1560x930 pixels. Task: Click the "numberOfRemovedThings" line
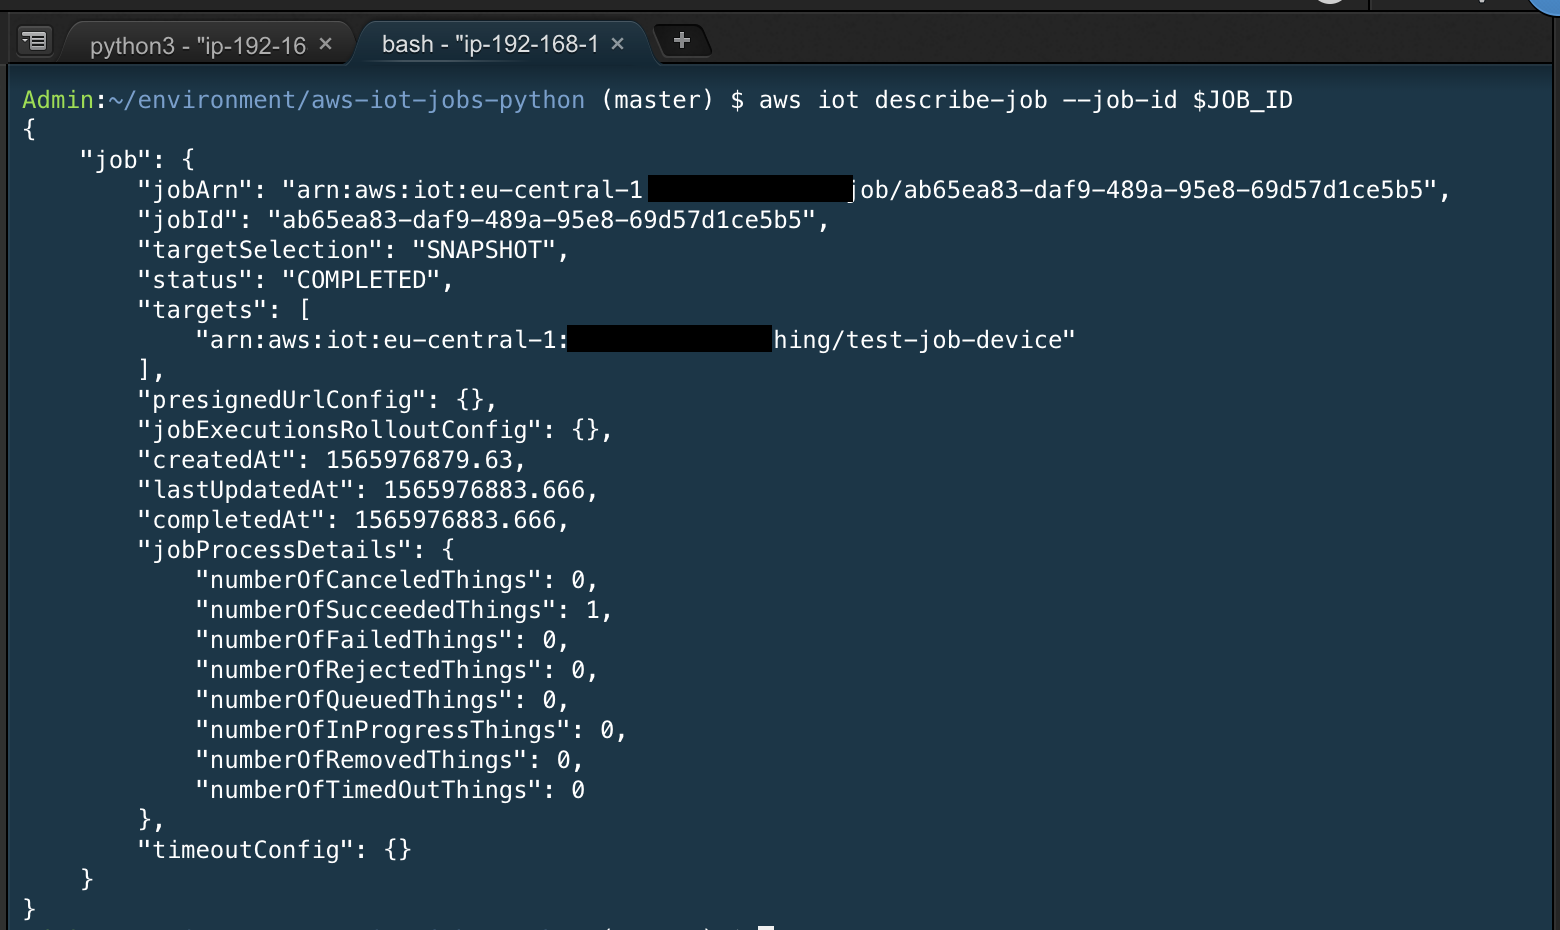(389, 760)
